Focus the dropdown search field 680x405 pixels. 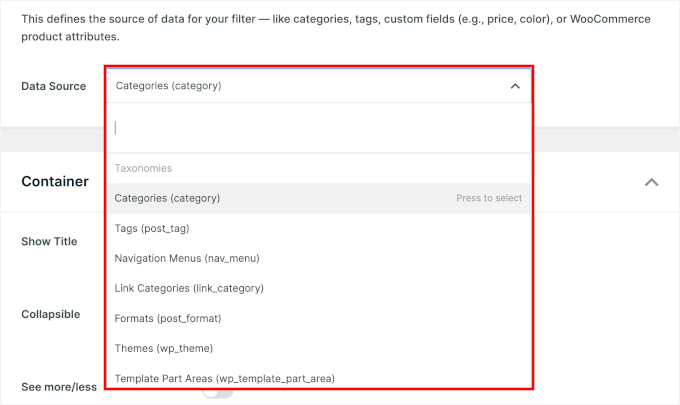[320, 128]
